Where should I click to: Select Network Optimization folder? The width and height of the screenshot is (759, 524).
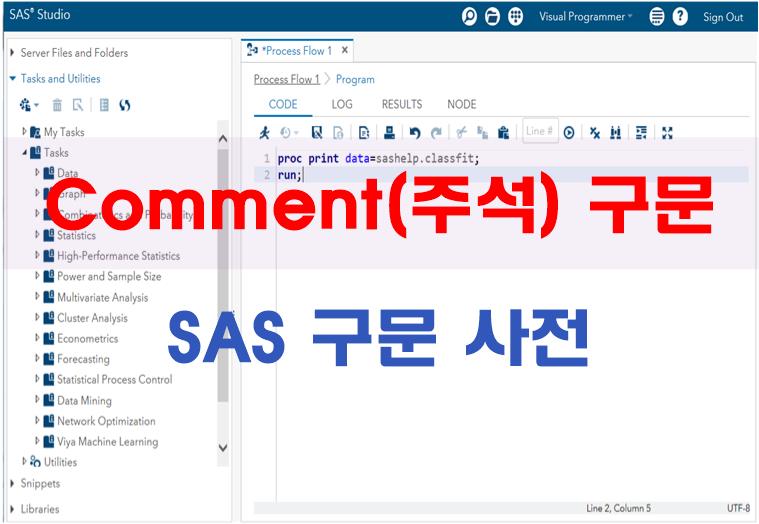point(106,421)
